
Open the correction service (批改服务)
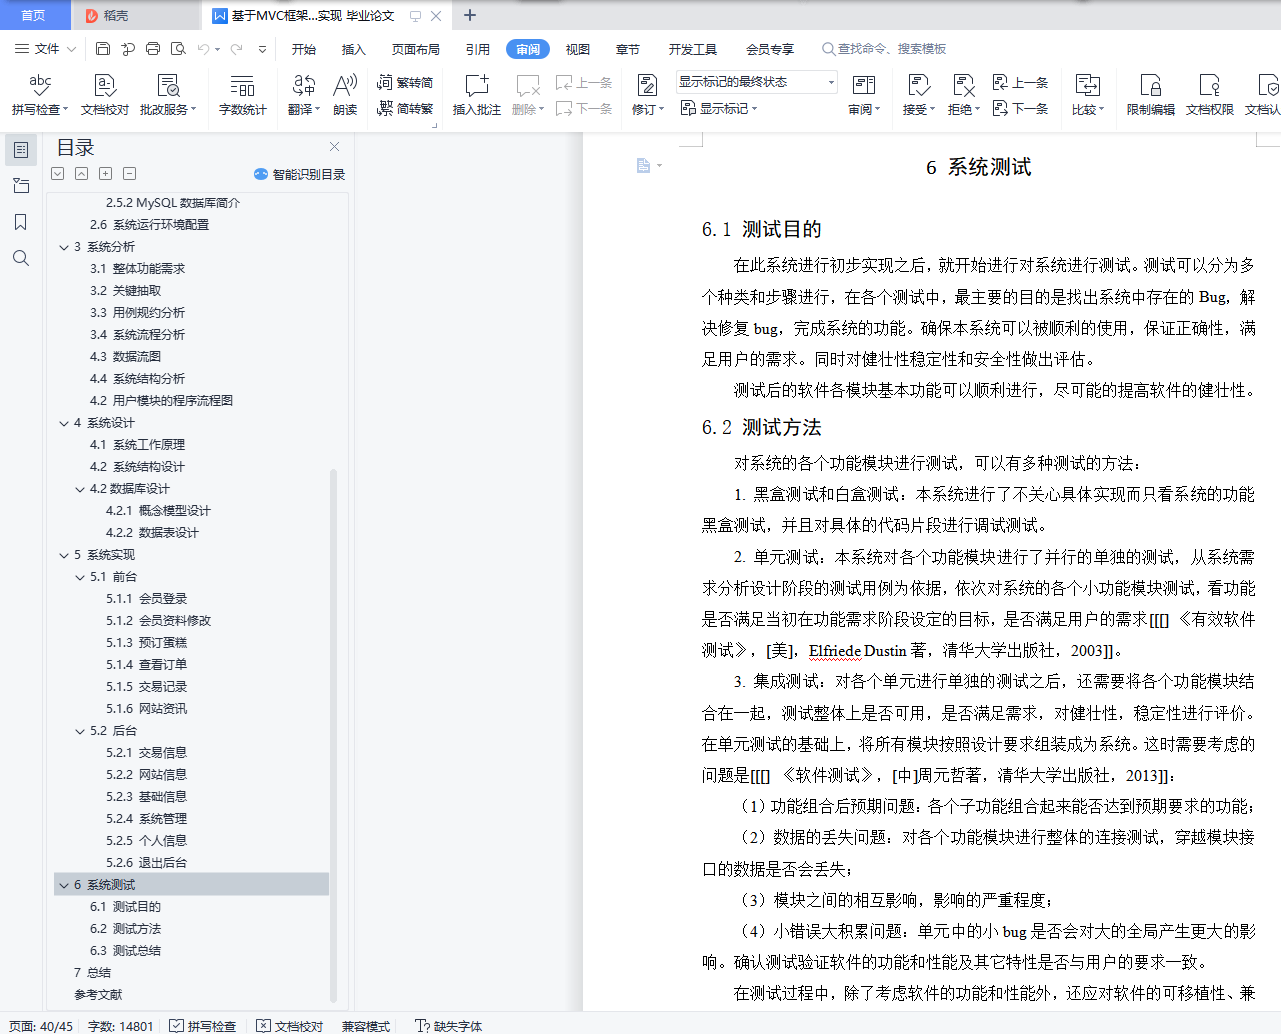(x=168, y=95)
